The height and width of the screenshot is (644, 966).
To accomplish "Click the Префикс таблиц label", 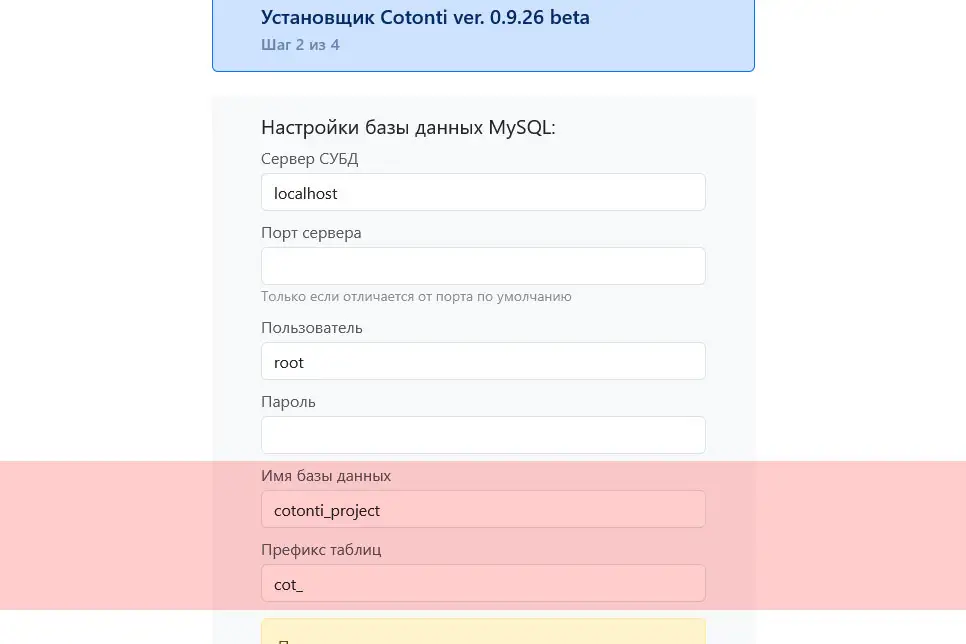I will coord(321,549).
